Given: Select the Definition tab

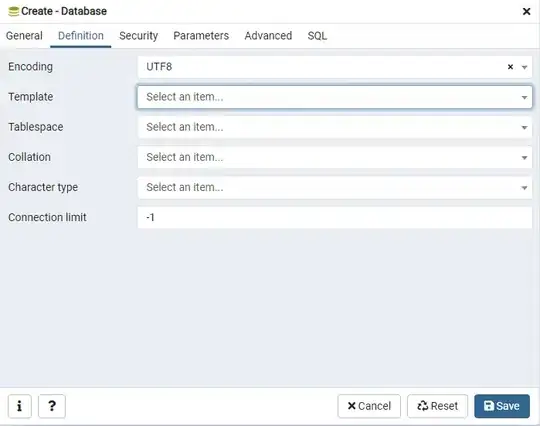Looking at the screenshot, I should point(81,36).
